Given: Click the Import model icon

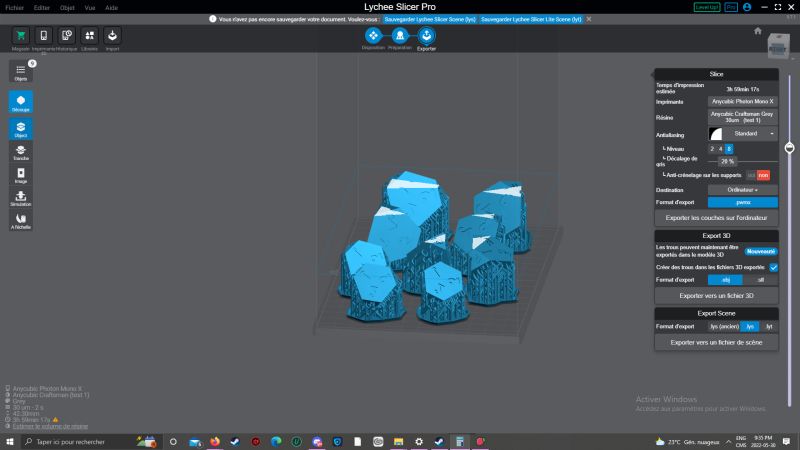Looking at the screenshot, I should tap(112, 36).
